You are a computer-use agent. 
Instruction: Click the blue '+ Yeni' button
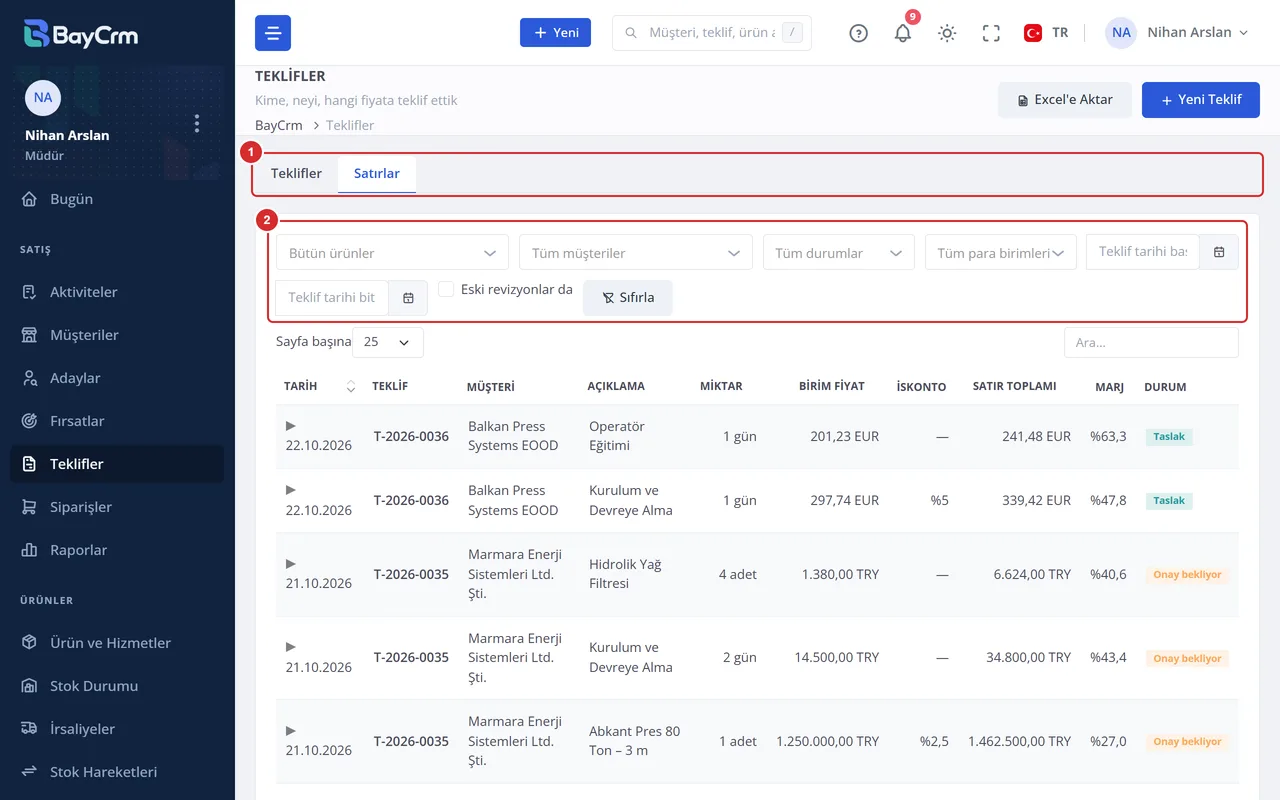(x=555, y=33)
